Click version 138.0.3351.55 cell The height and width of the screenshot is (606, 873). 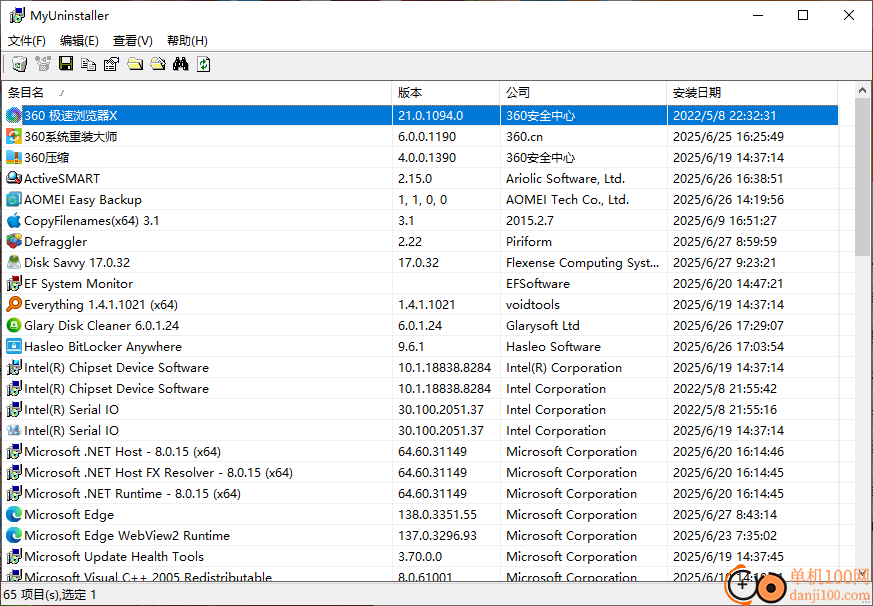pyautogui.click(x=437, y=515)
